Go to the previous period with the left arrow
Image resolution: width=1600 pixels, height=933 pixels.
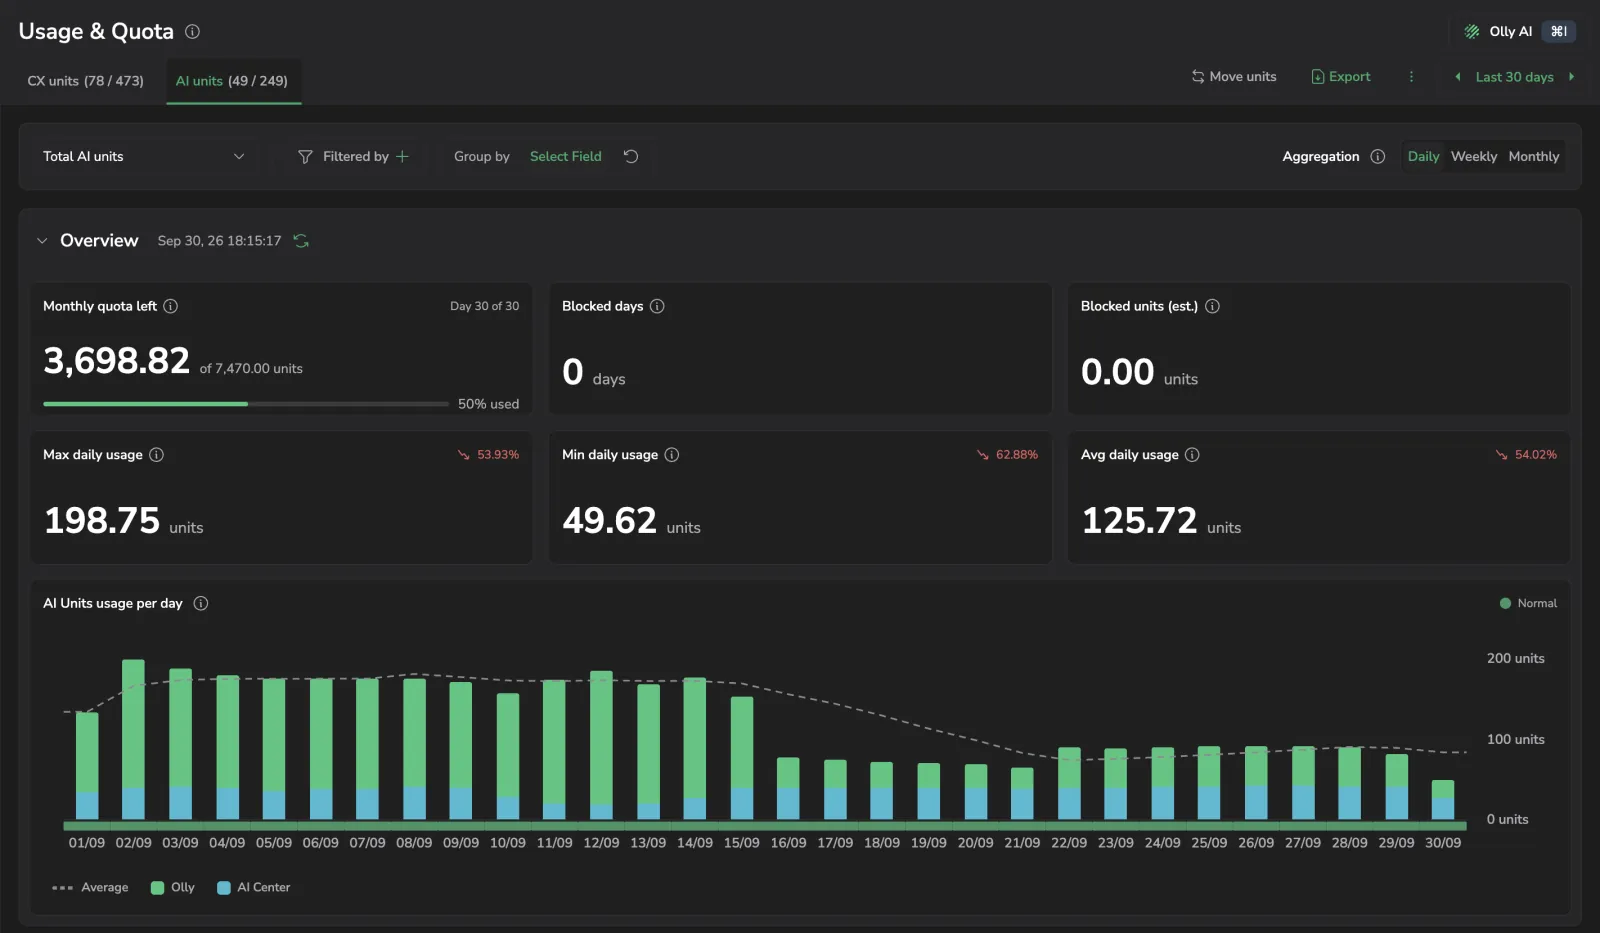pyautogui.click(x=1458, y=77)
